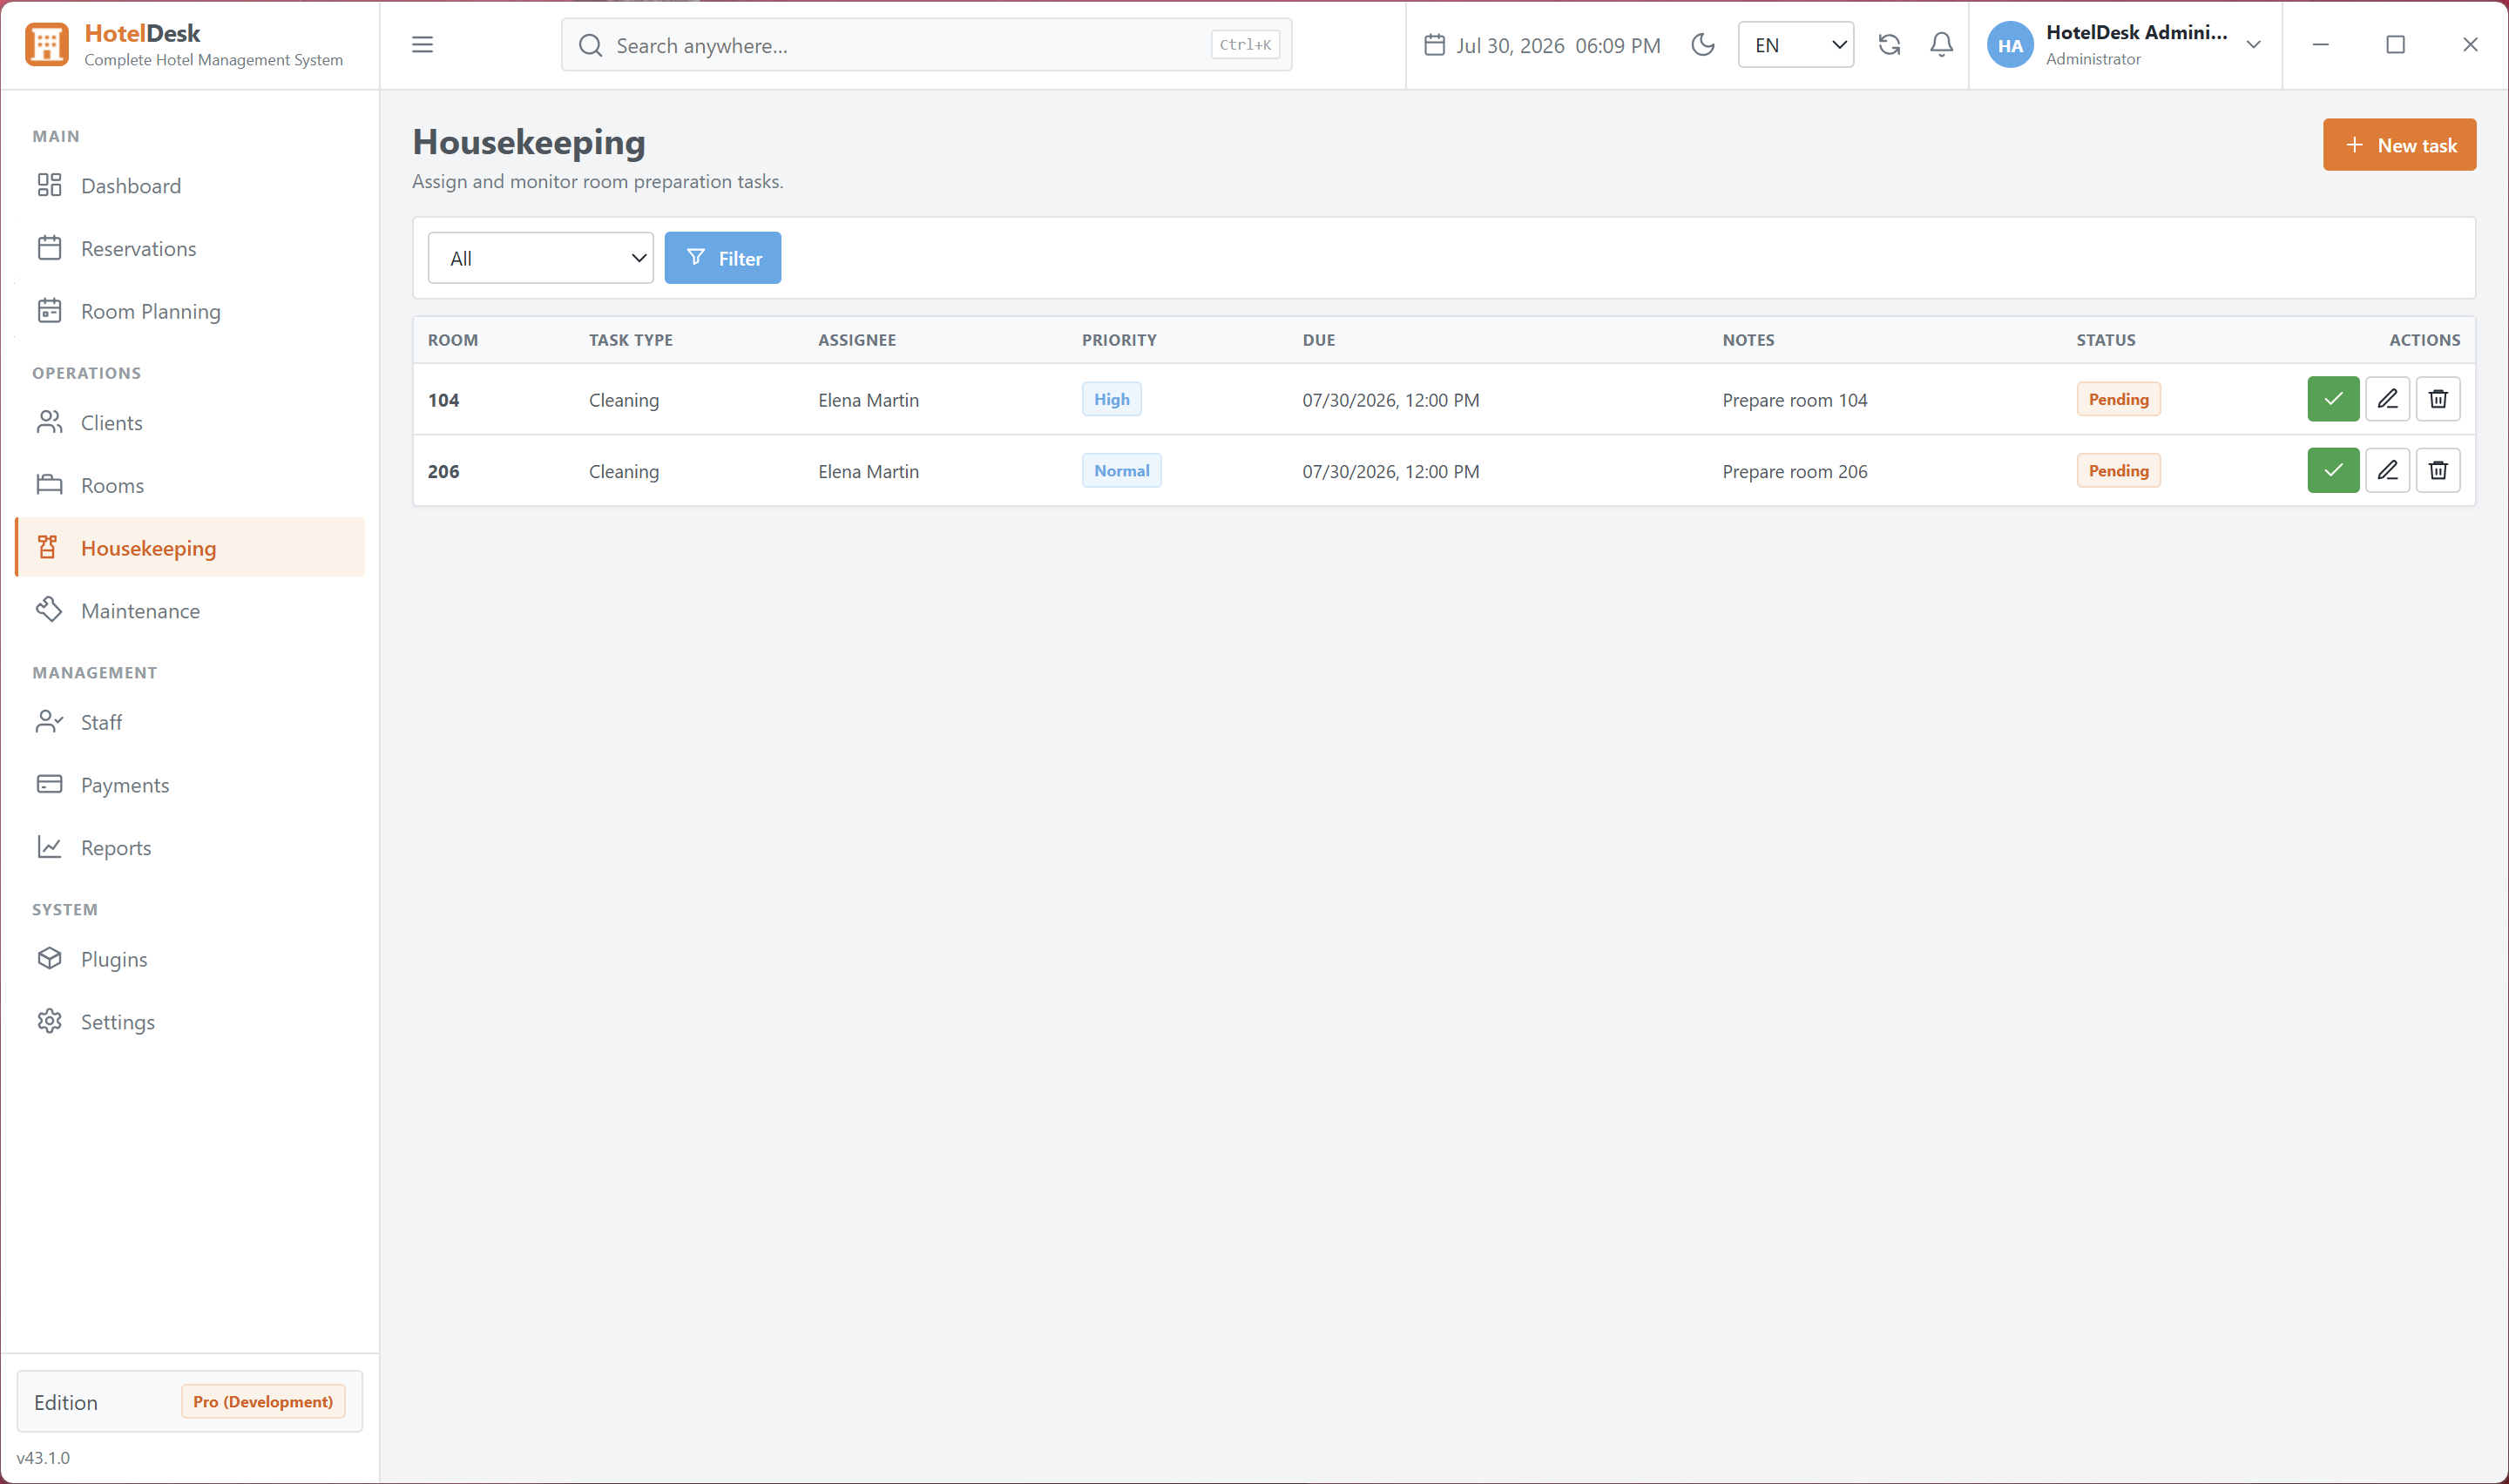2509x1484 pixels.
Task: Click the date Jul 30, 2026 06:09 PM
Action: coord(1558,45)
